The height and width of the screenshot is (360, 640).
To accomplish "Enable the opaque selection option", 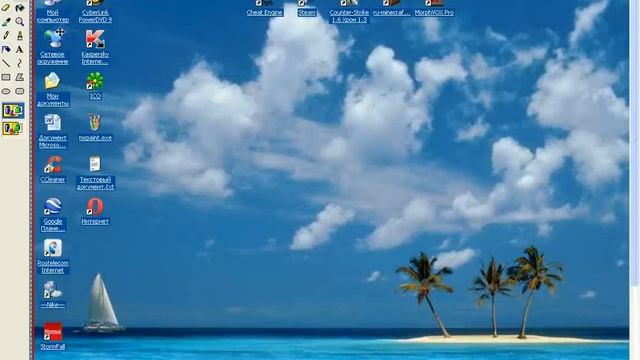I will pyautogui.click(x=13, y=111).
